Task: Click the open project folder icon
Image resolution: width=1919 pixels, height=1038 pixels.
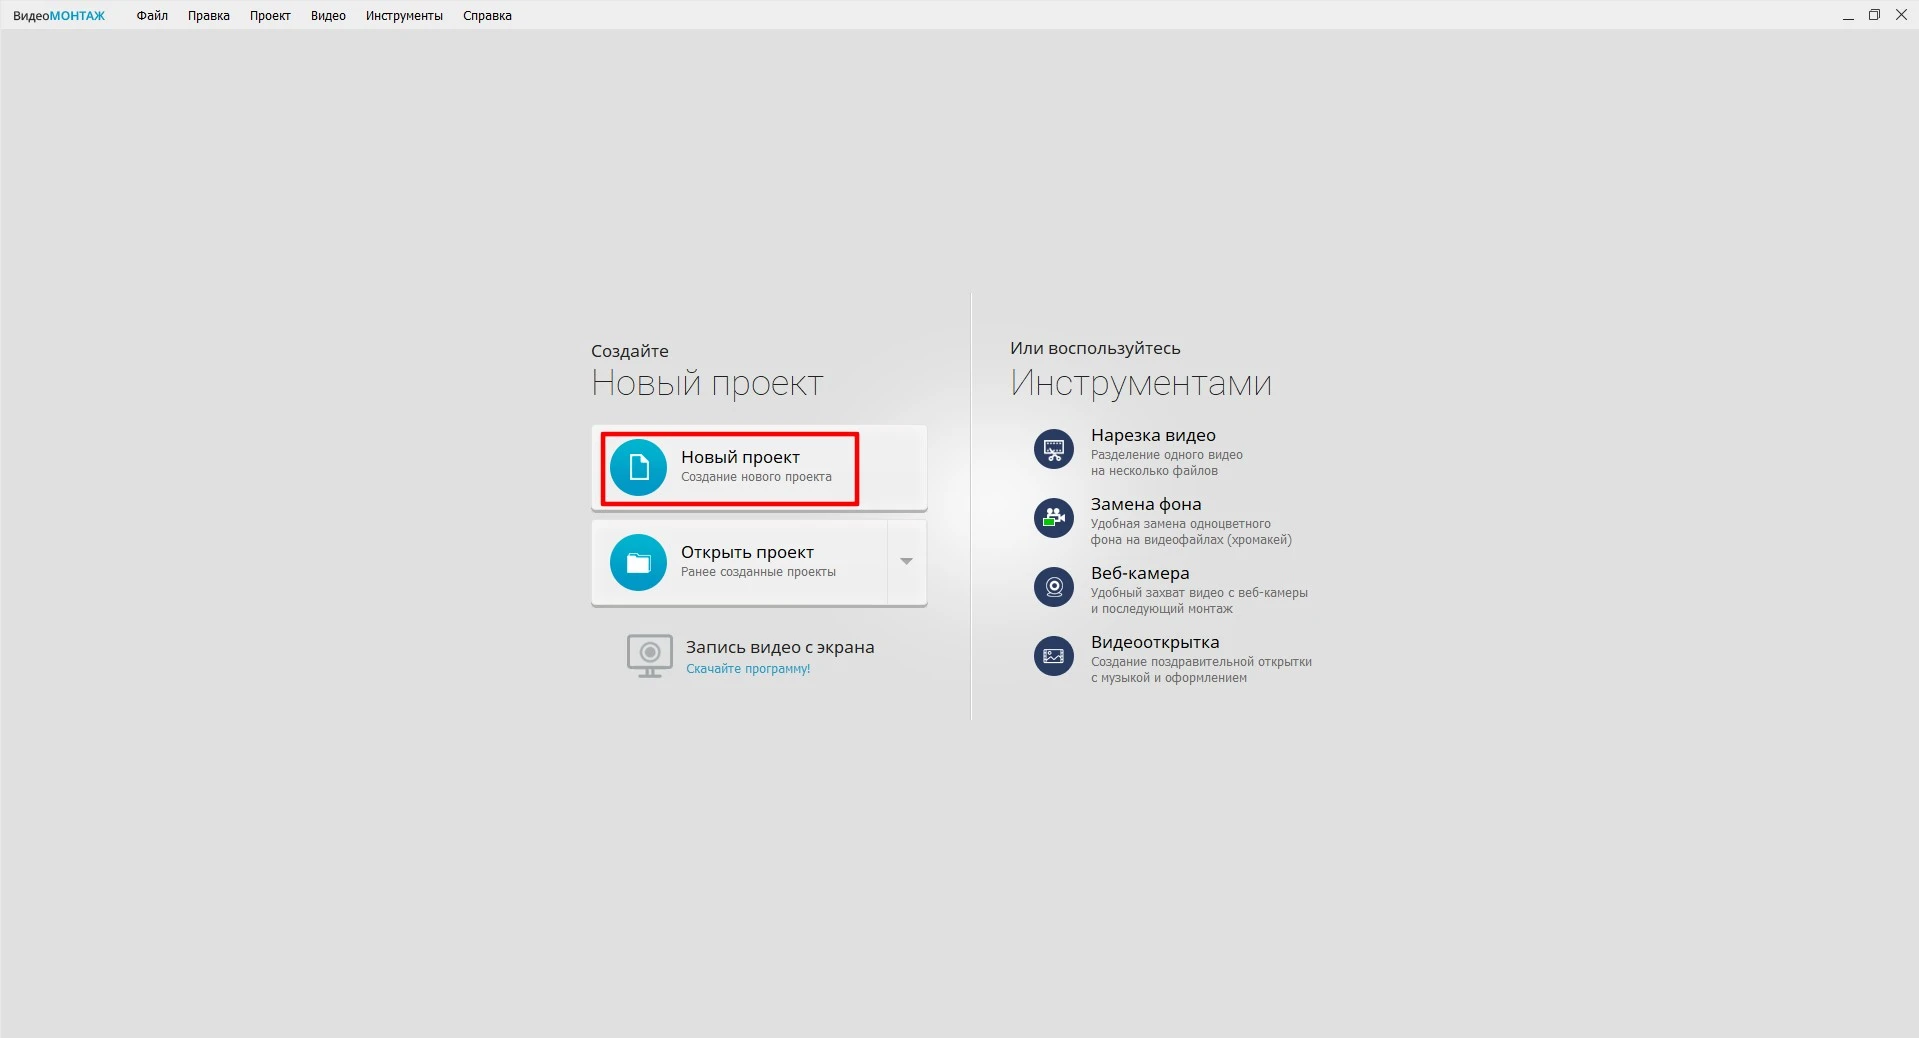Action: [x=638, y=563]
